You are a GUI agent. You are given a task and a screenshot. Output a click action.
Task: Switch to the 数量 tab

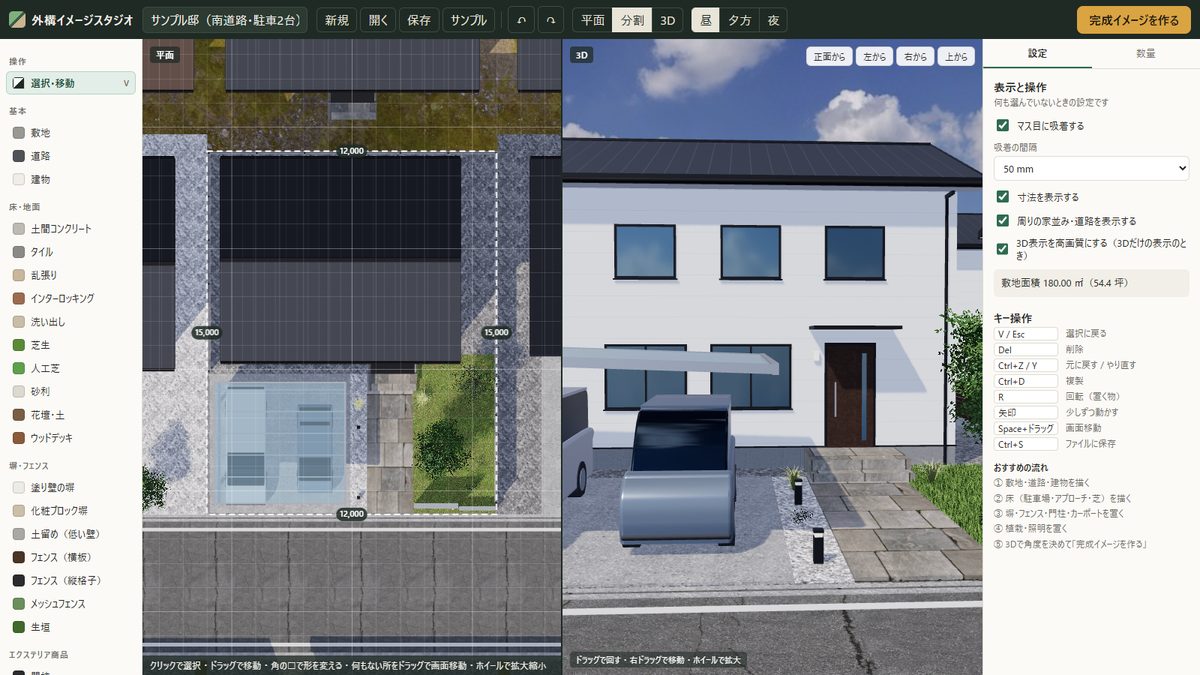pos(1145,53)
